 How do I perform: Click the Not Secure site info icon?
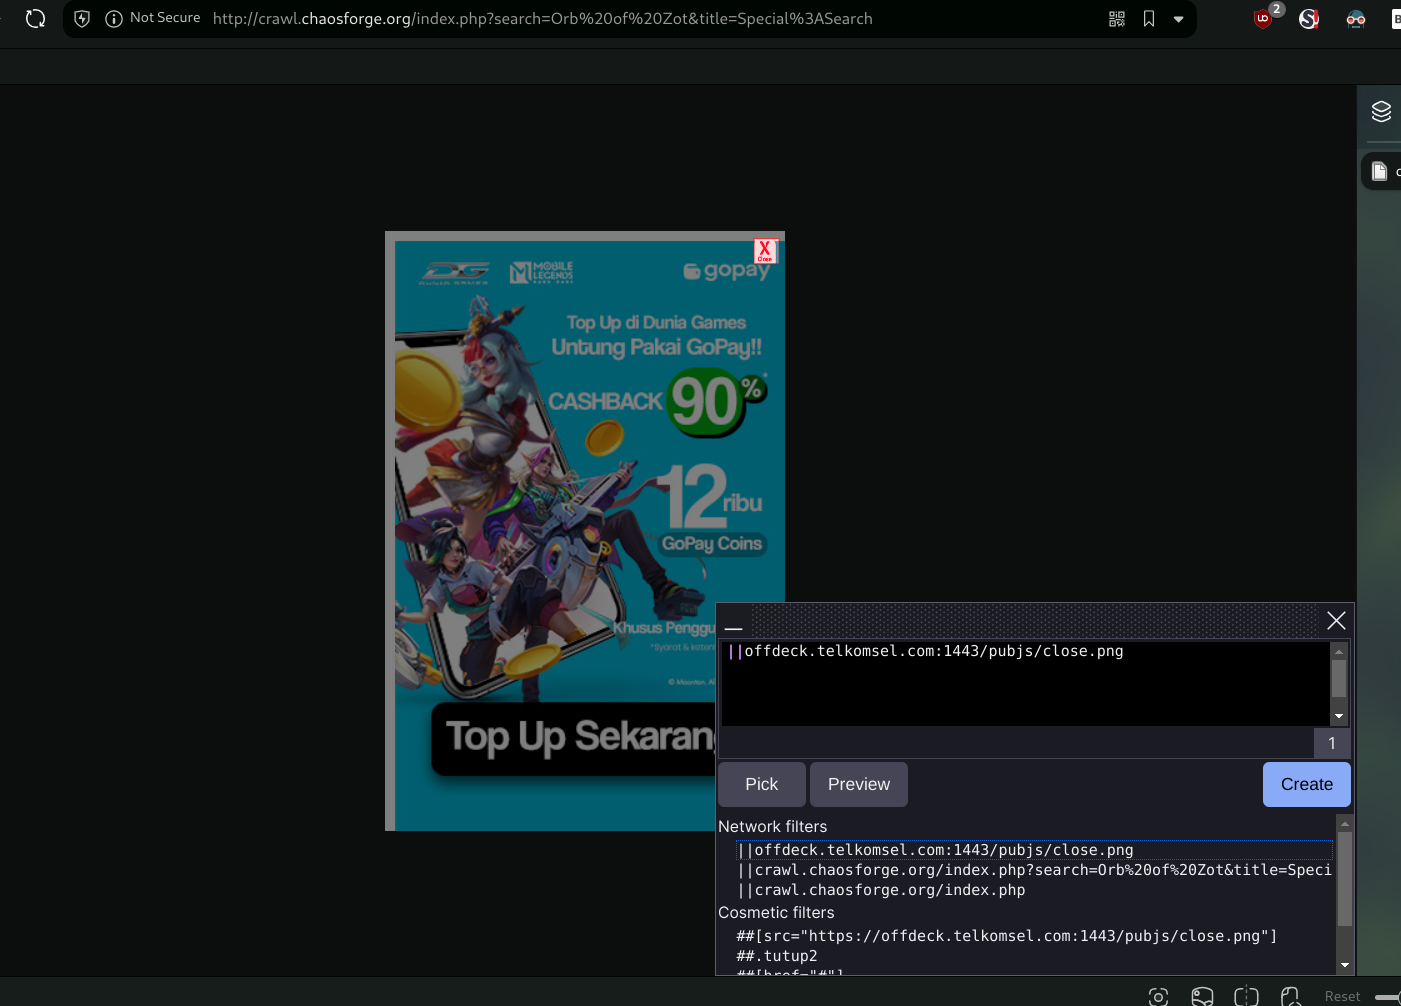tap(114, 18)
